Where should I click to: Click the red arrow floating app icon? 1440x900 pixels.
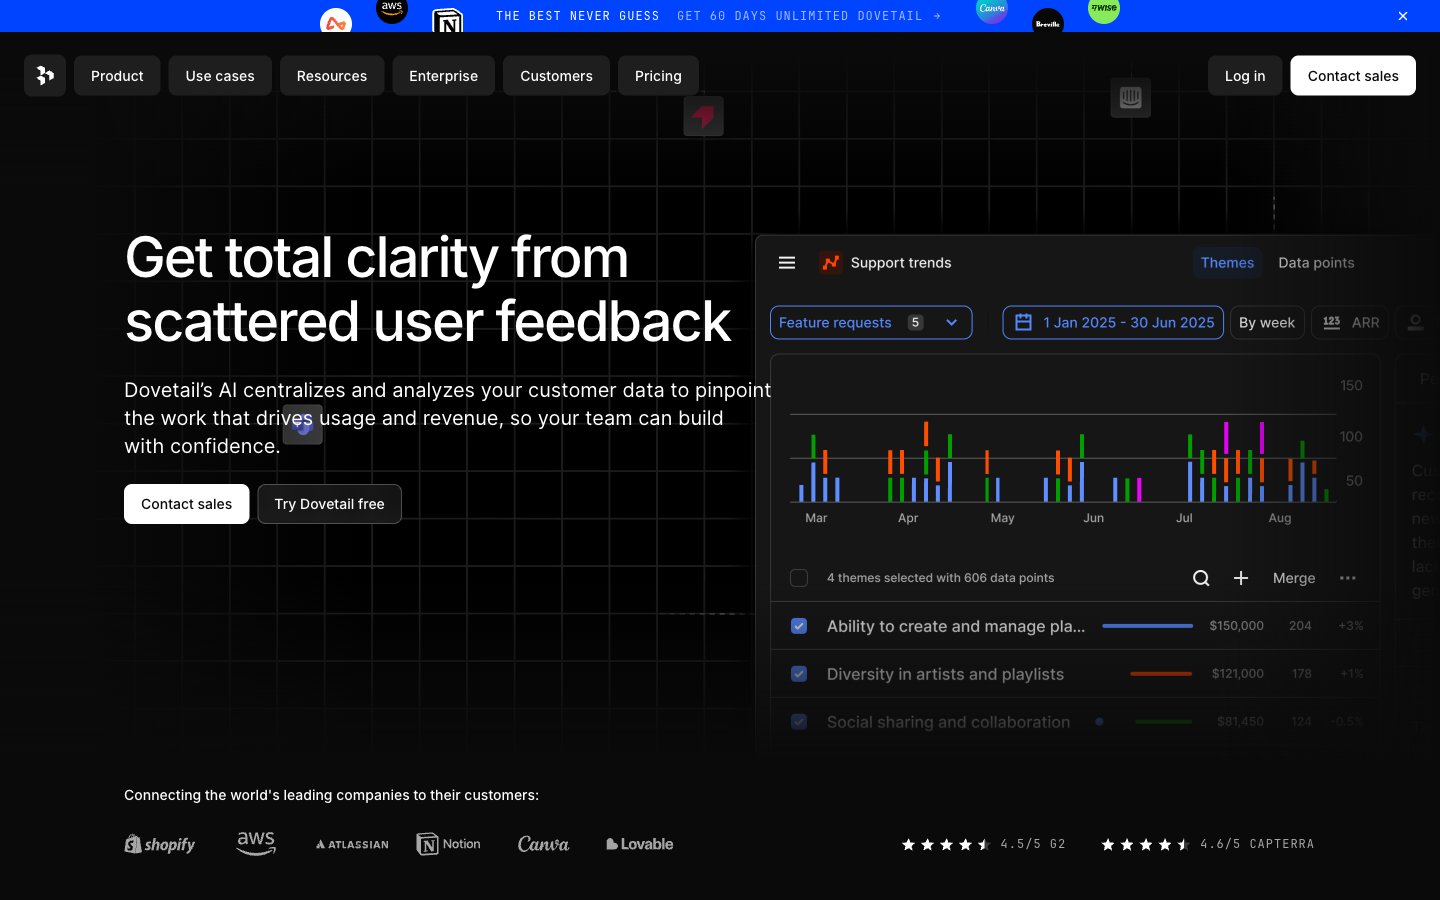(x=703, y=116)
